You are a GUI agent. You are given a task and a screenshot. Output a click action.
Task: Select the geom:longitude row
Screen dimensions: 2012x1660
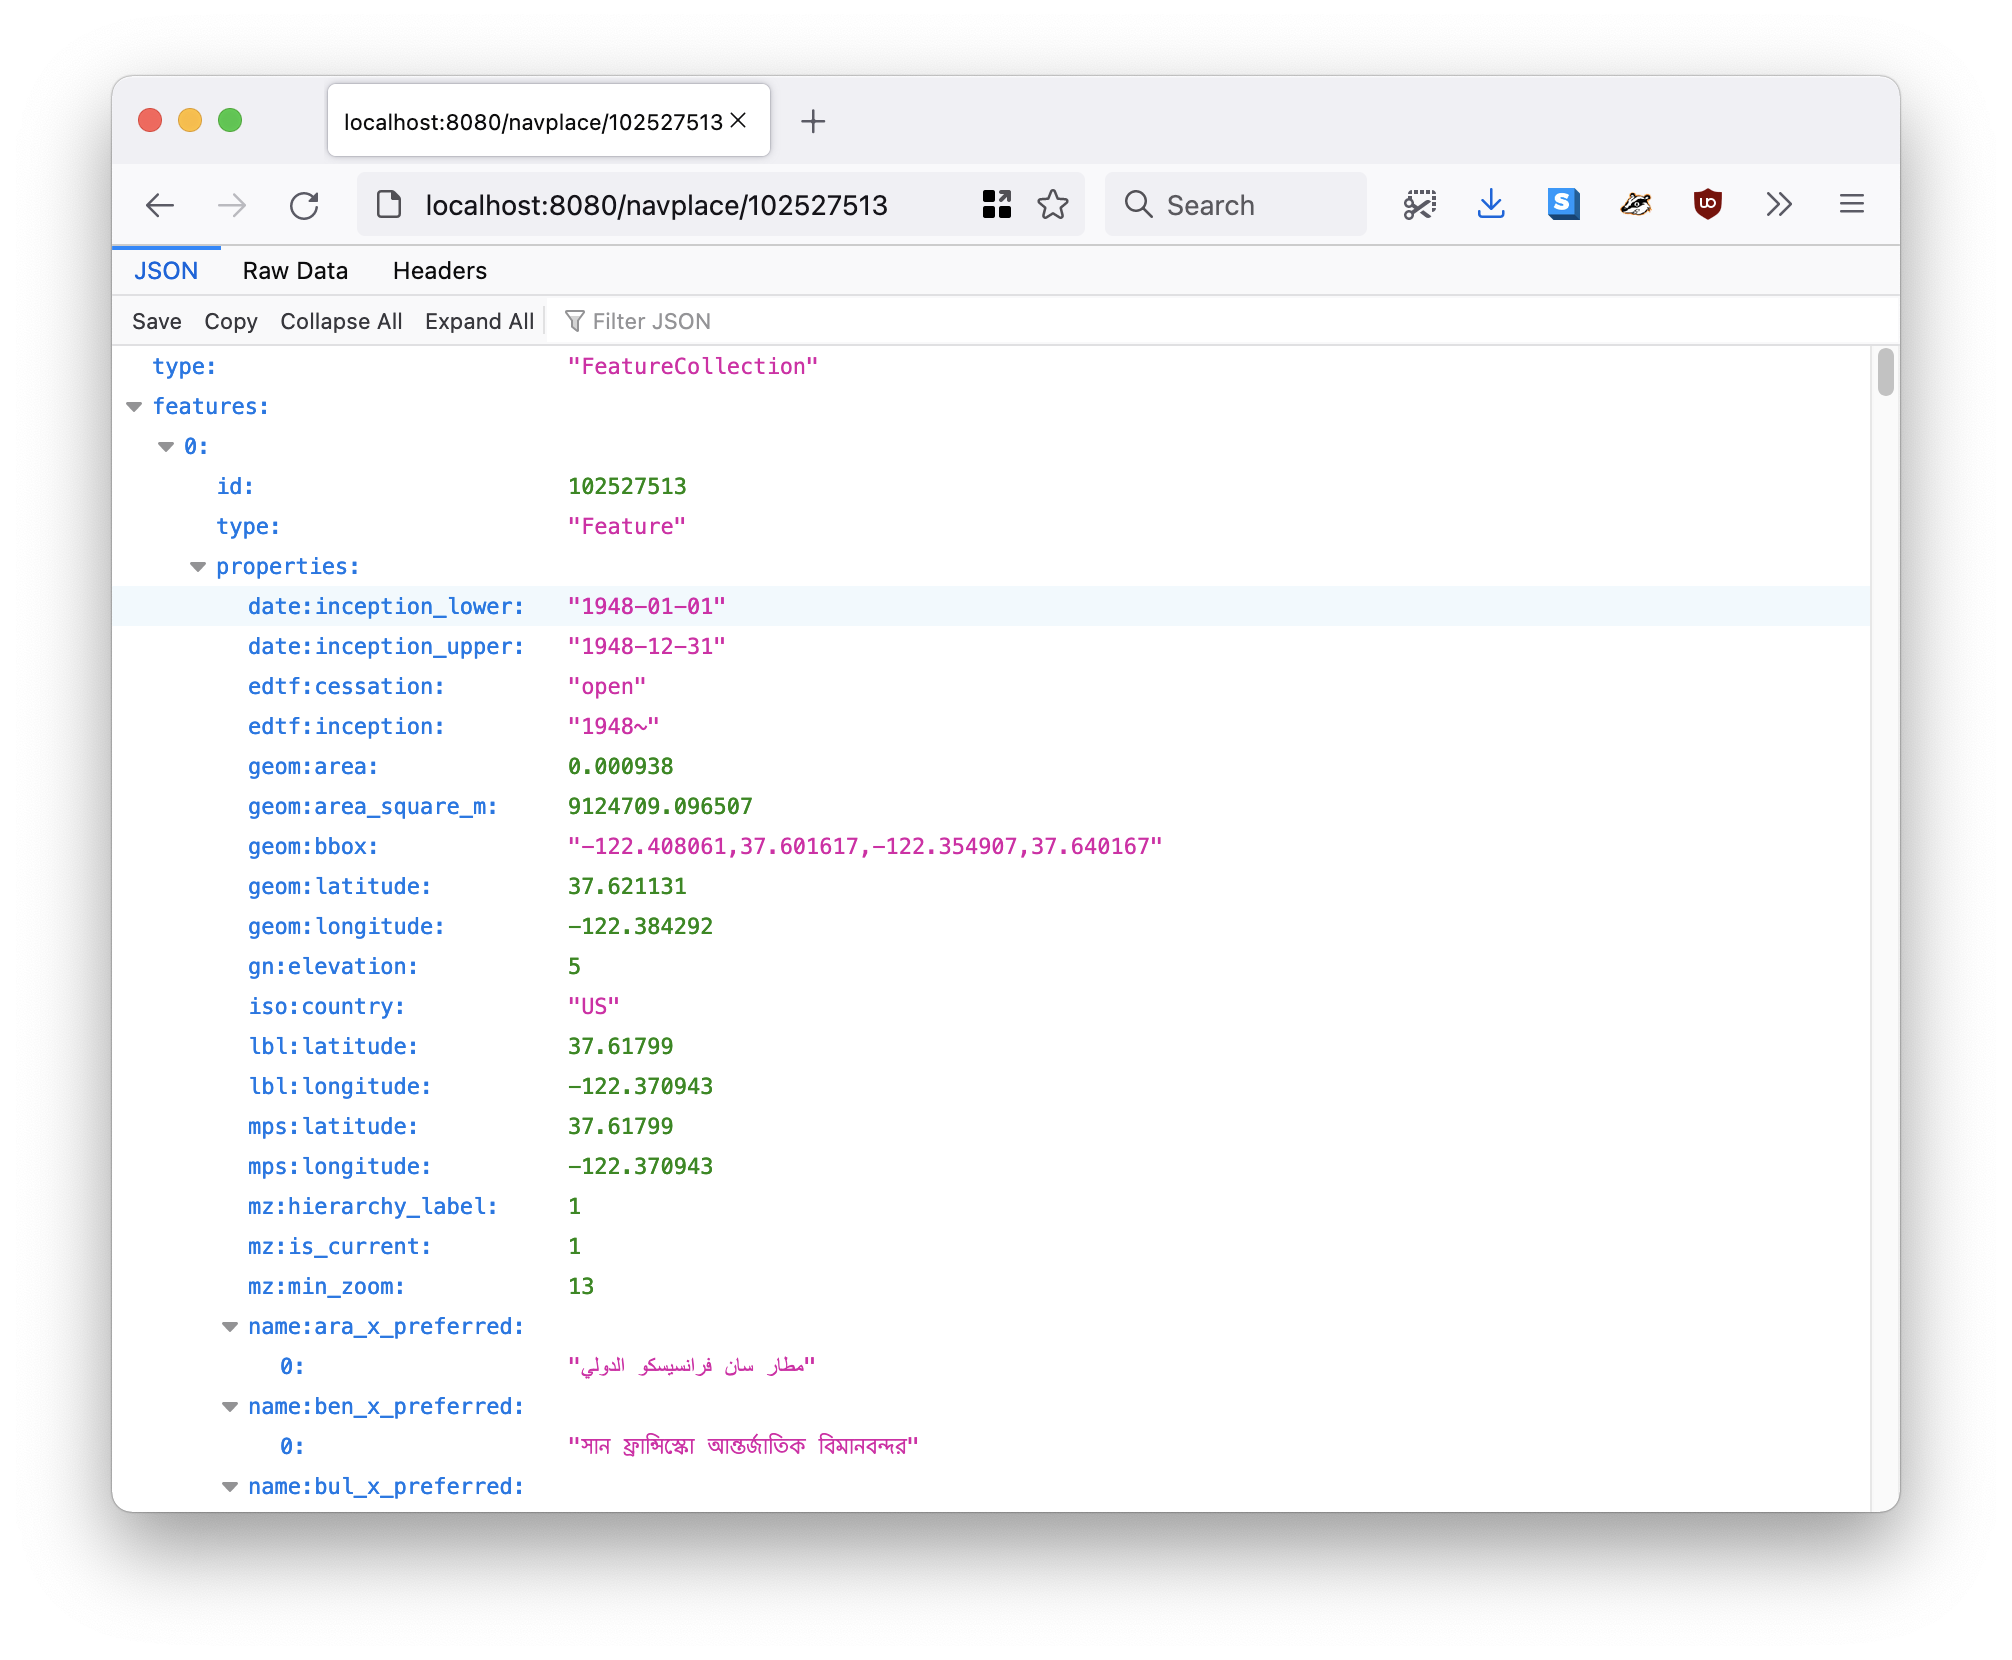pyautogui.click(x=991, y=926)
